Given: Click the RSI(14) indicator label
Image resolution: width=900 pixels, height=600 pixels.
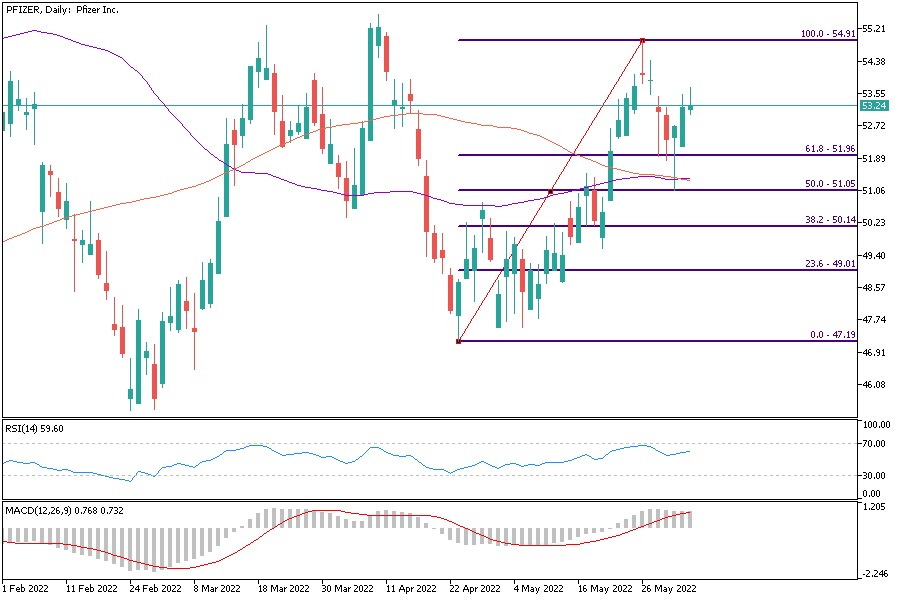Looking at the screenshot, I should point(34,428).
